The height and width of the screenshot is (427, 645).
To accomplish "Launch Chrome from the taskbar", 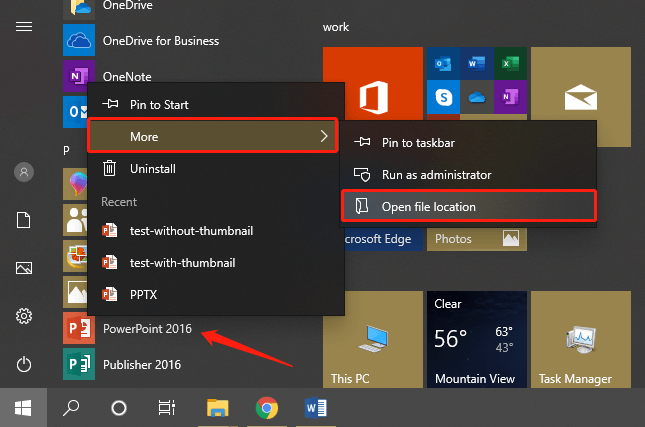I will [x=267, y=408].
